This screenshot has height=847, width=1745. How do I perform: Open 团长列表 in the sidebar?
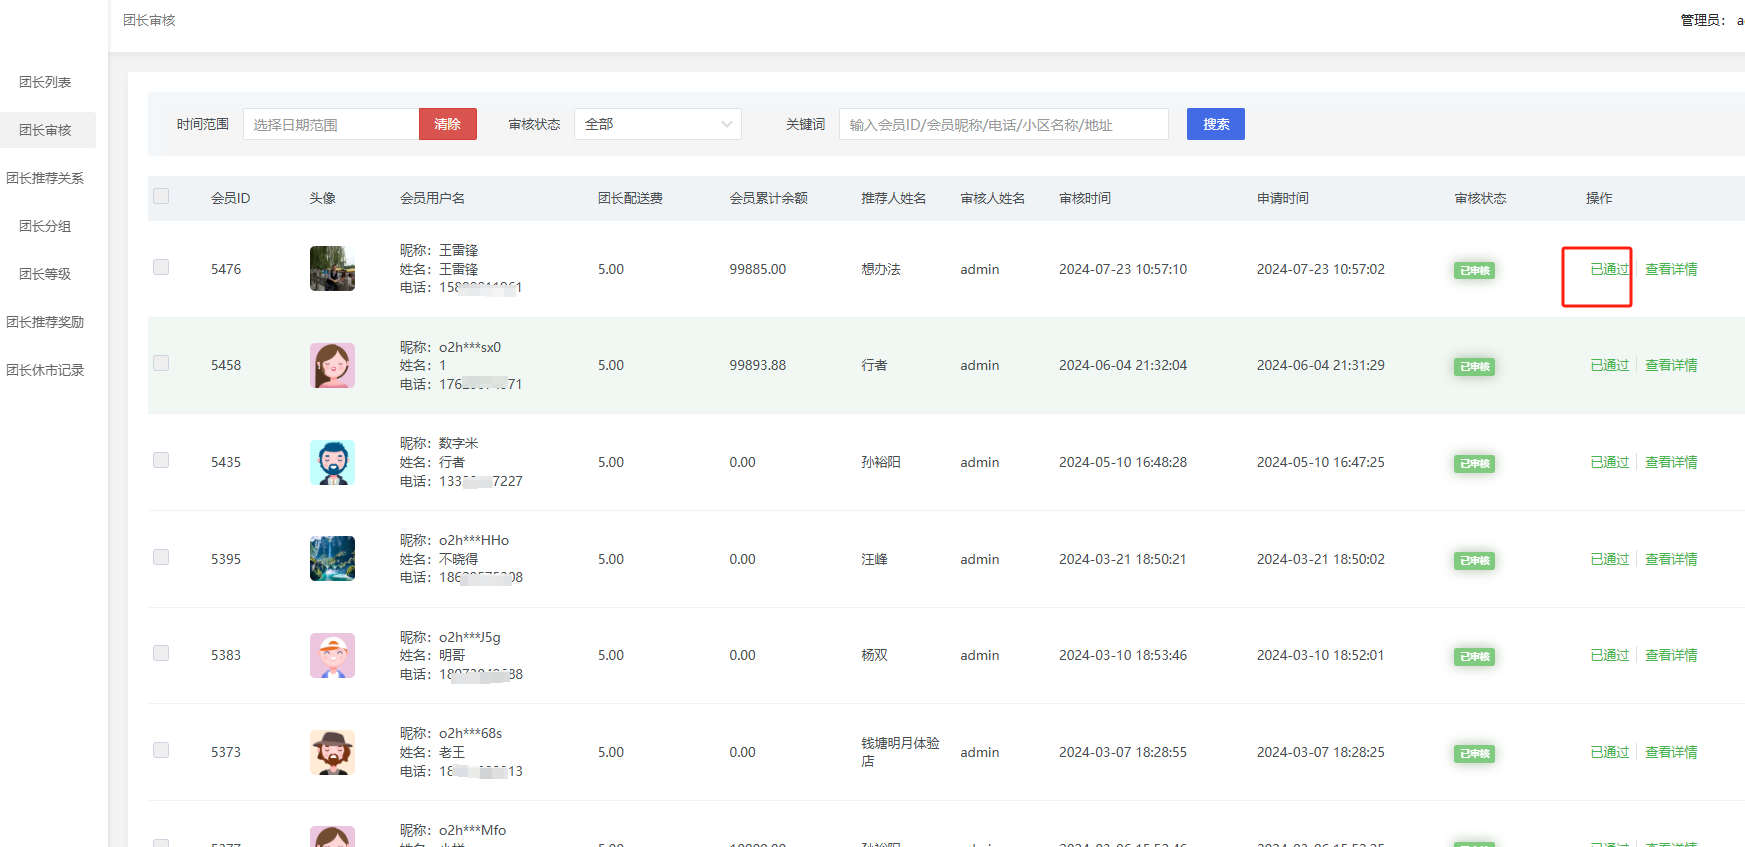(45, 82)
